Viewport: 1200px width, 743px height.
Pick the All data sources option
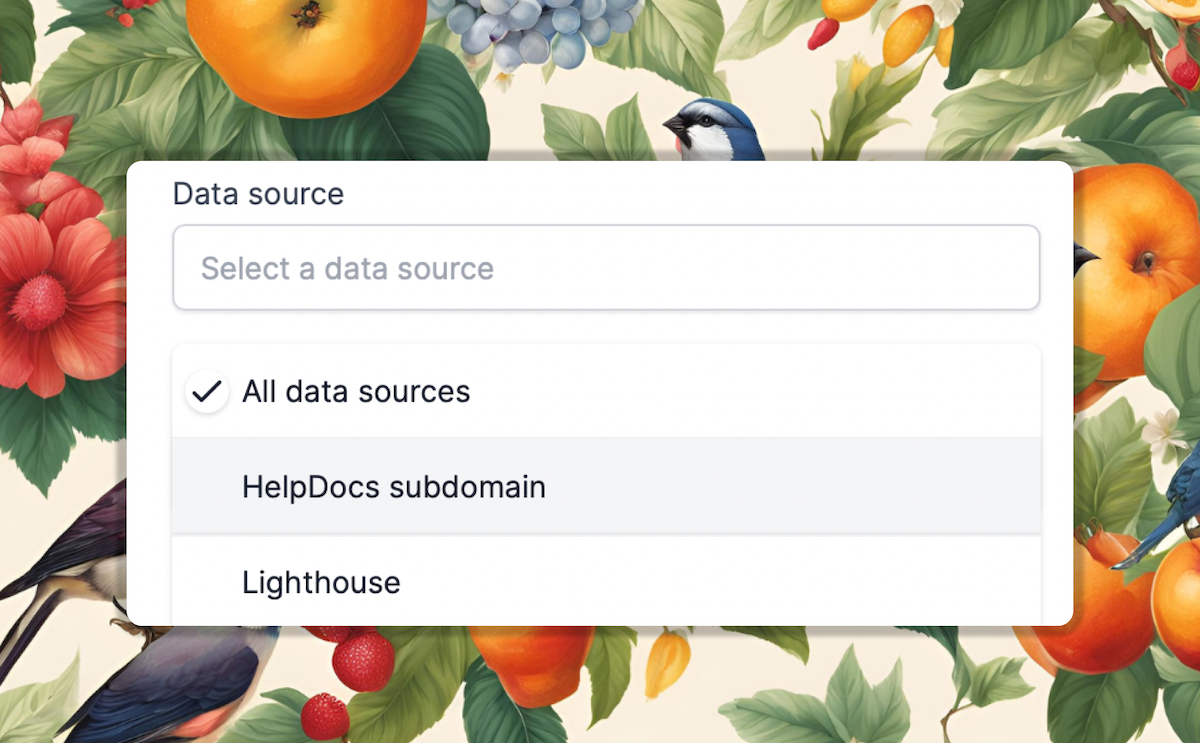(x=605, y=391)
